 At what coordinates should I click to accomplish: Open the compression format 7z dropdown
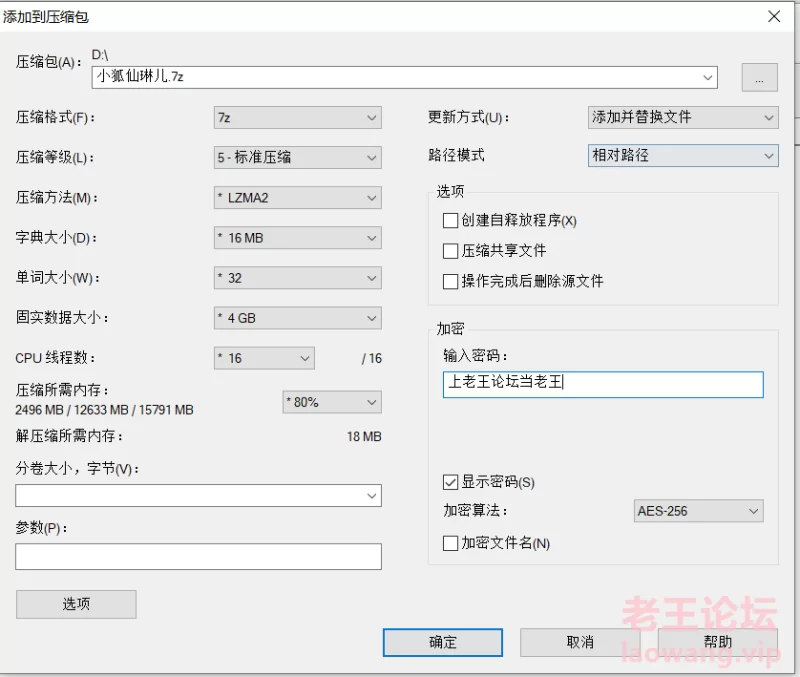click(297, 117)
